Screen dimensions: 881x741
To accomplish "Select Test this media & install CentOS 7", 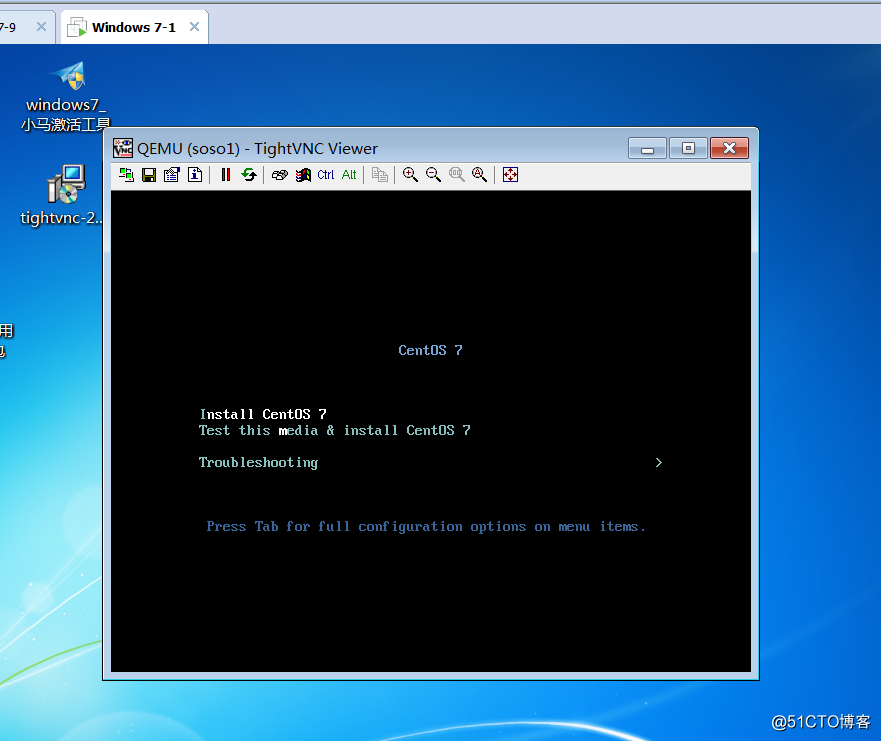I will 335,430.
